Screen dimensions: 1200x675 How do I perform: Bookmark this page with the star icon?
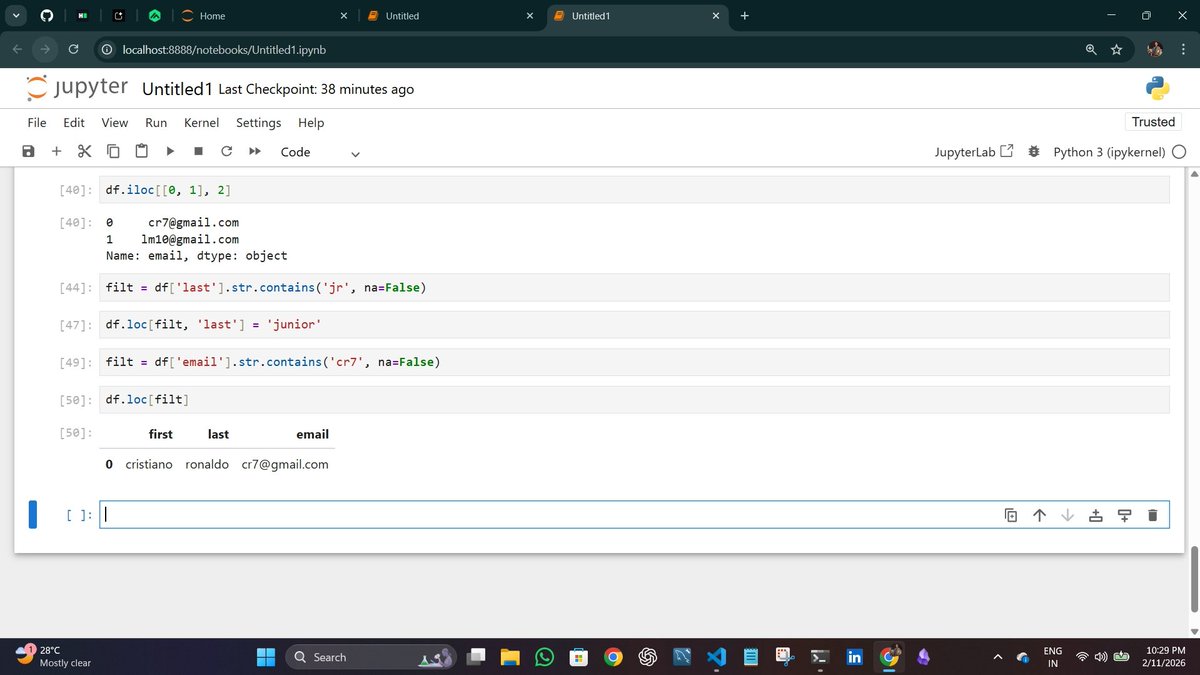coord(1116,49)
